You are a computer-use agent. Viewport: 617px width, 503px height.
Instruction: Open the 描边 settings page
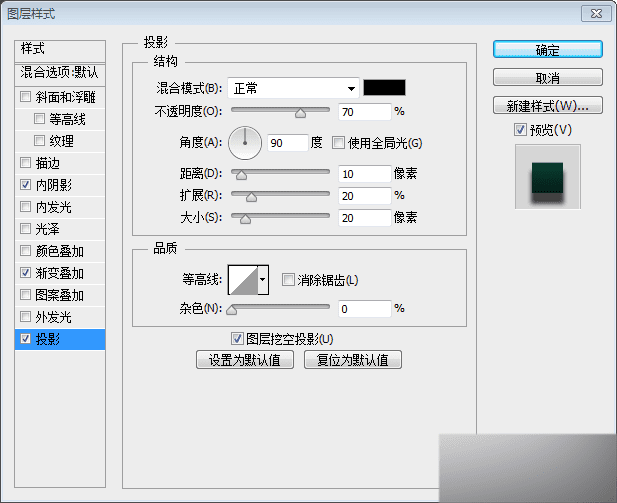48,163
